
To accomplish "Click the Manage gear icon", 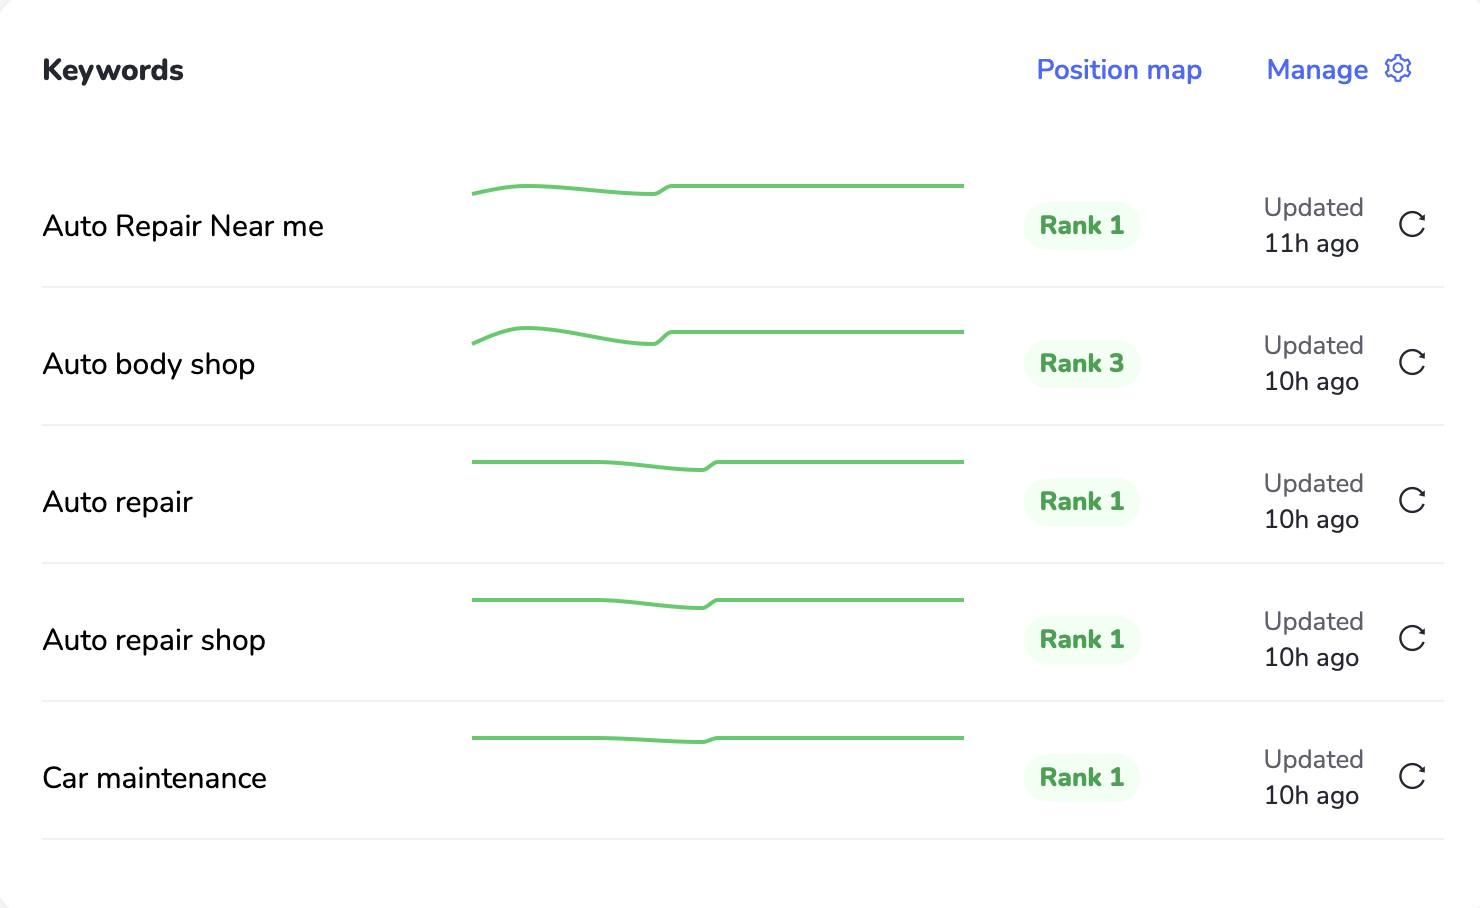I will tap(1398, 69).
